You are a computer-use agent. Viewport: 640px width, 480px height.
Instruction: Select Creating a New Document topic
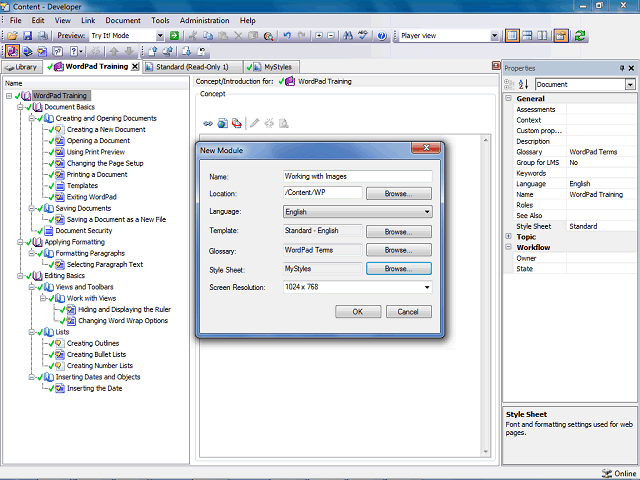coord(106,129)
